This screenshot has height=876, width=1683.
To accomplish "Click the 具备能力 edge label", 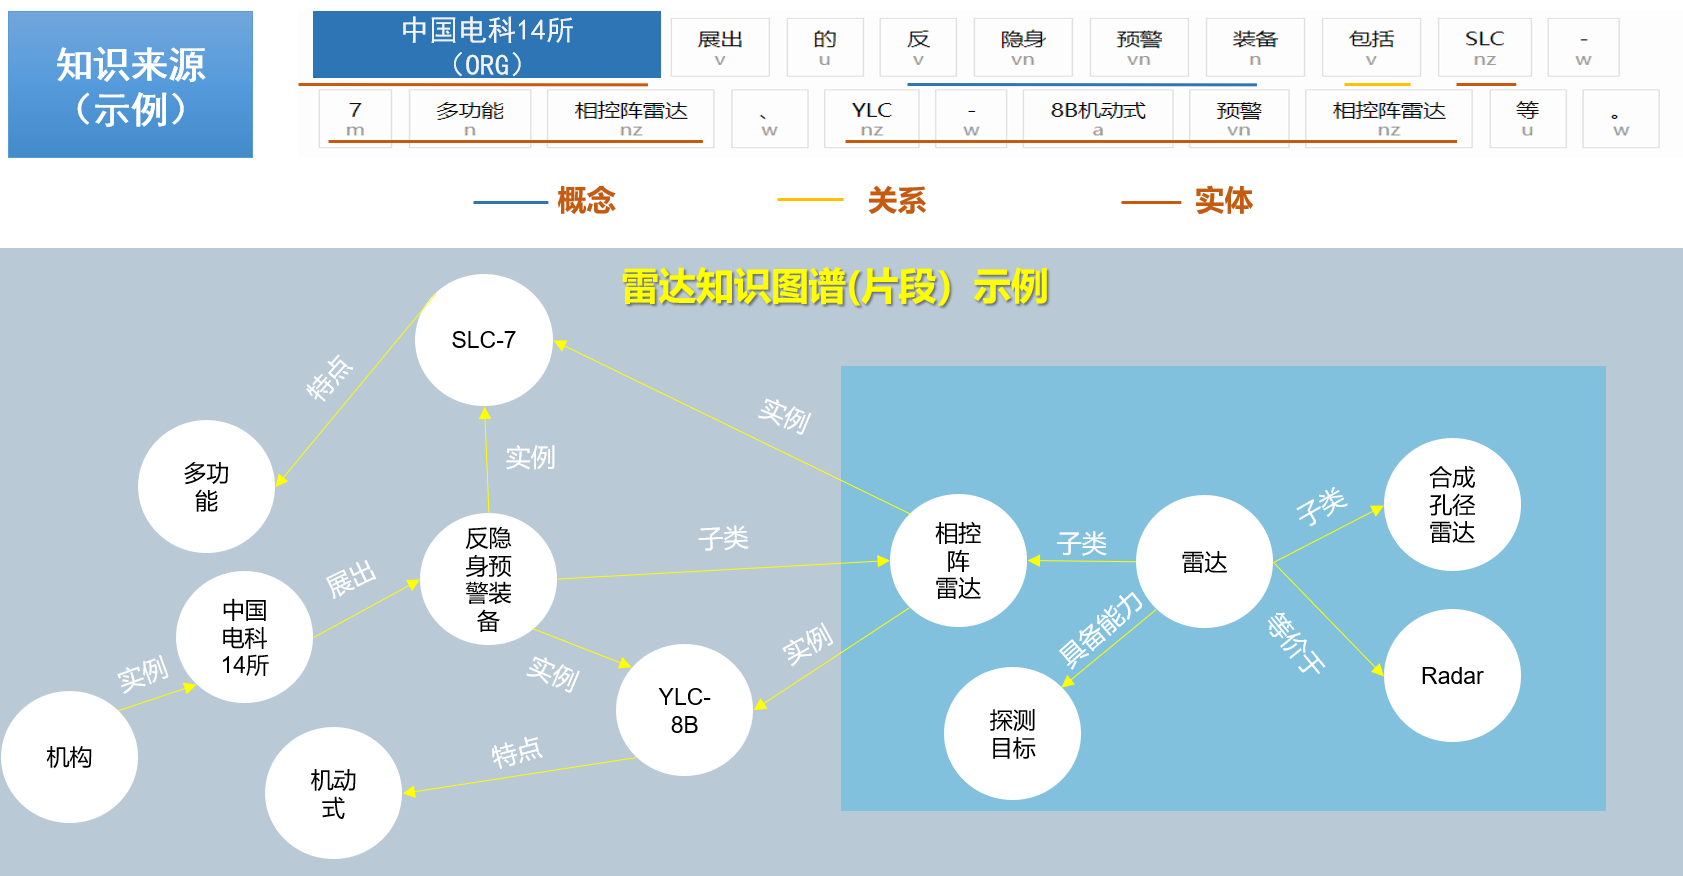I will pos(1100,629).
